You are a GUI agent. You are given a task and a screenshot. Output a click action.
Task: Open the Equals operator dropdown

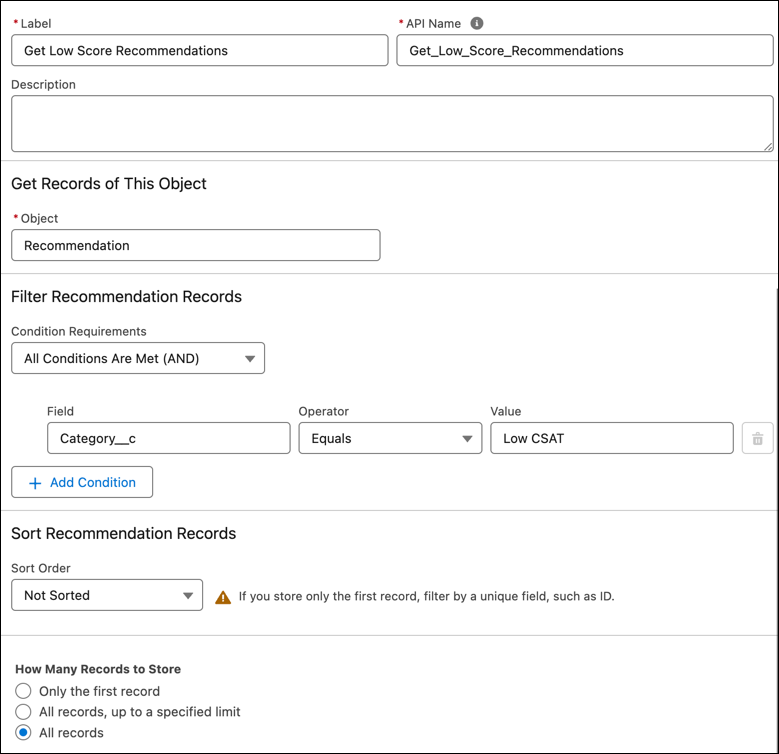[390, 438]
